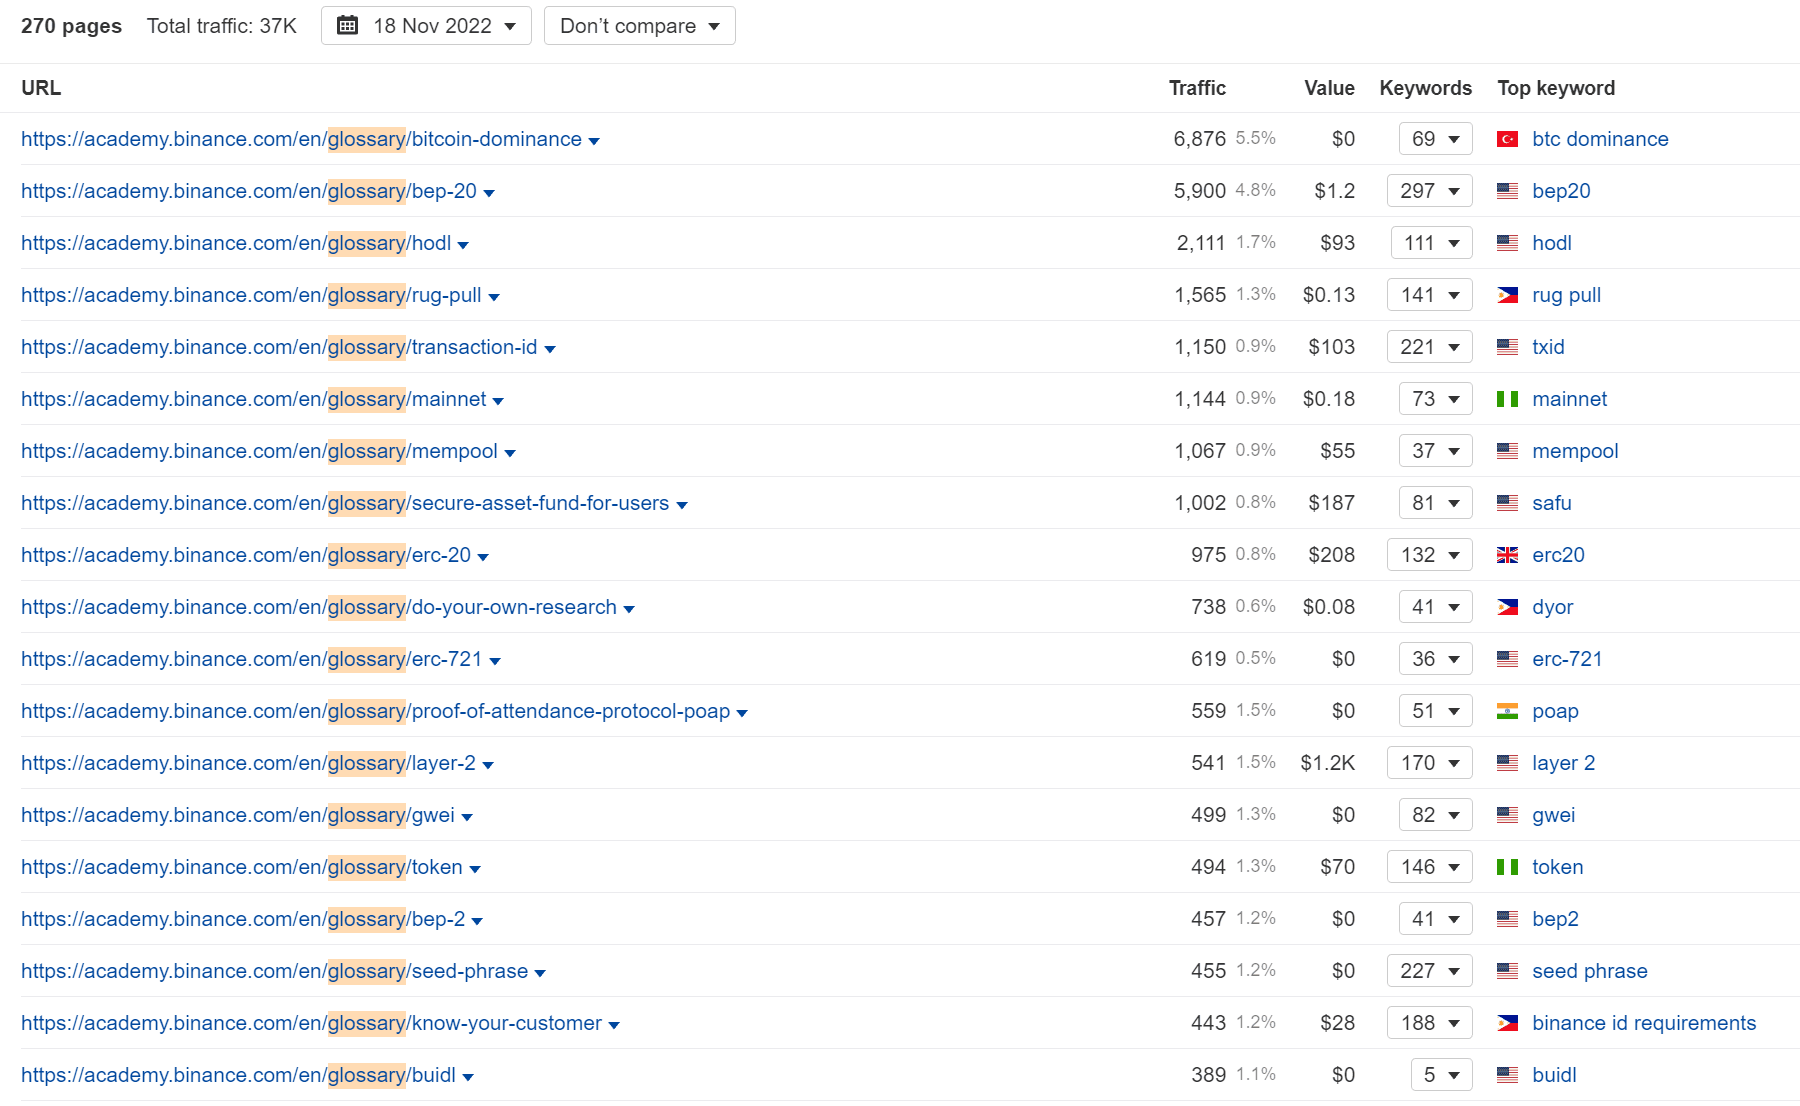Open the safu top keyword
The image size is (1800, 1106).
(x=1552, y=503)
